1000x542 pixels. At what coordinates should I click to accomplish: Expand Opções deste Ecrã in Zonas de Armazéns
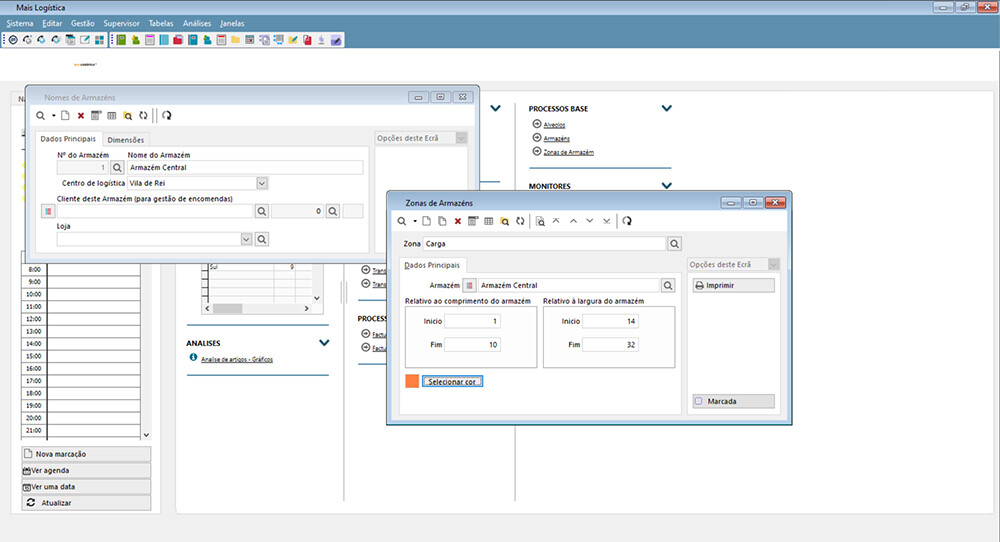click(x=774, y=265)
